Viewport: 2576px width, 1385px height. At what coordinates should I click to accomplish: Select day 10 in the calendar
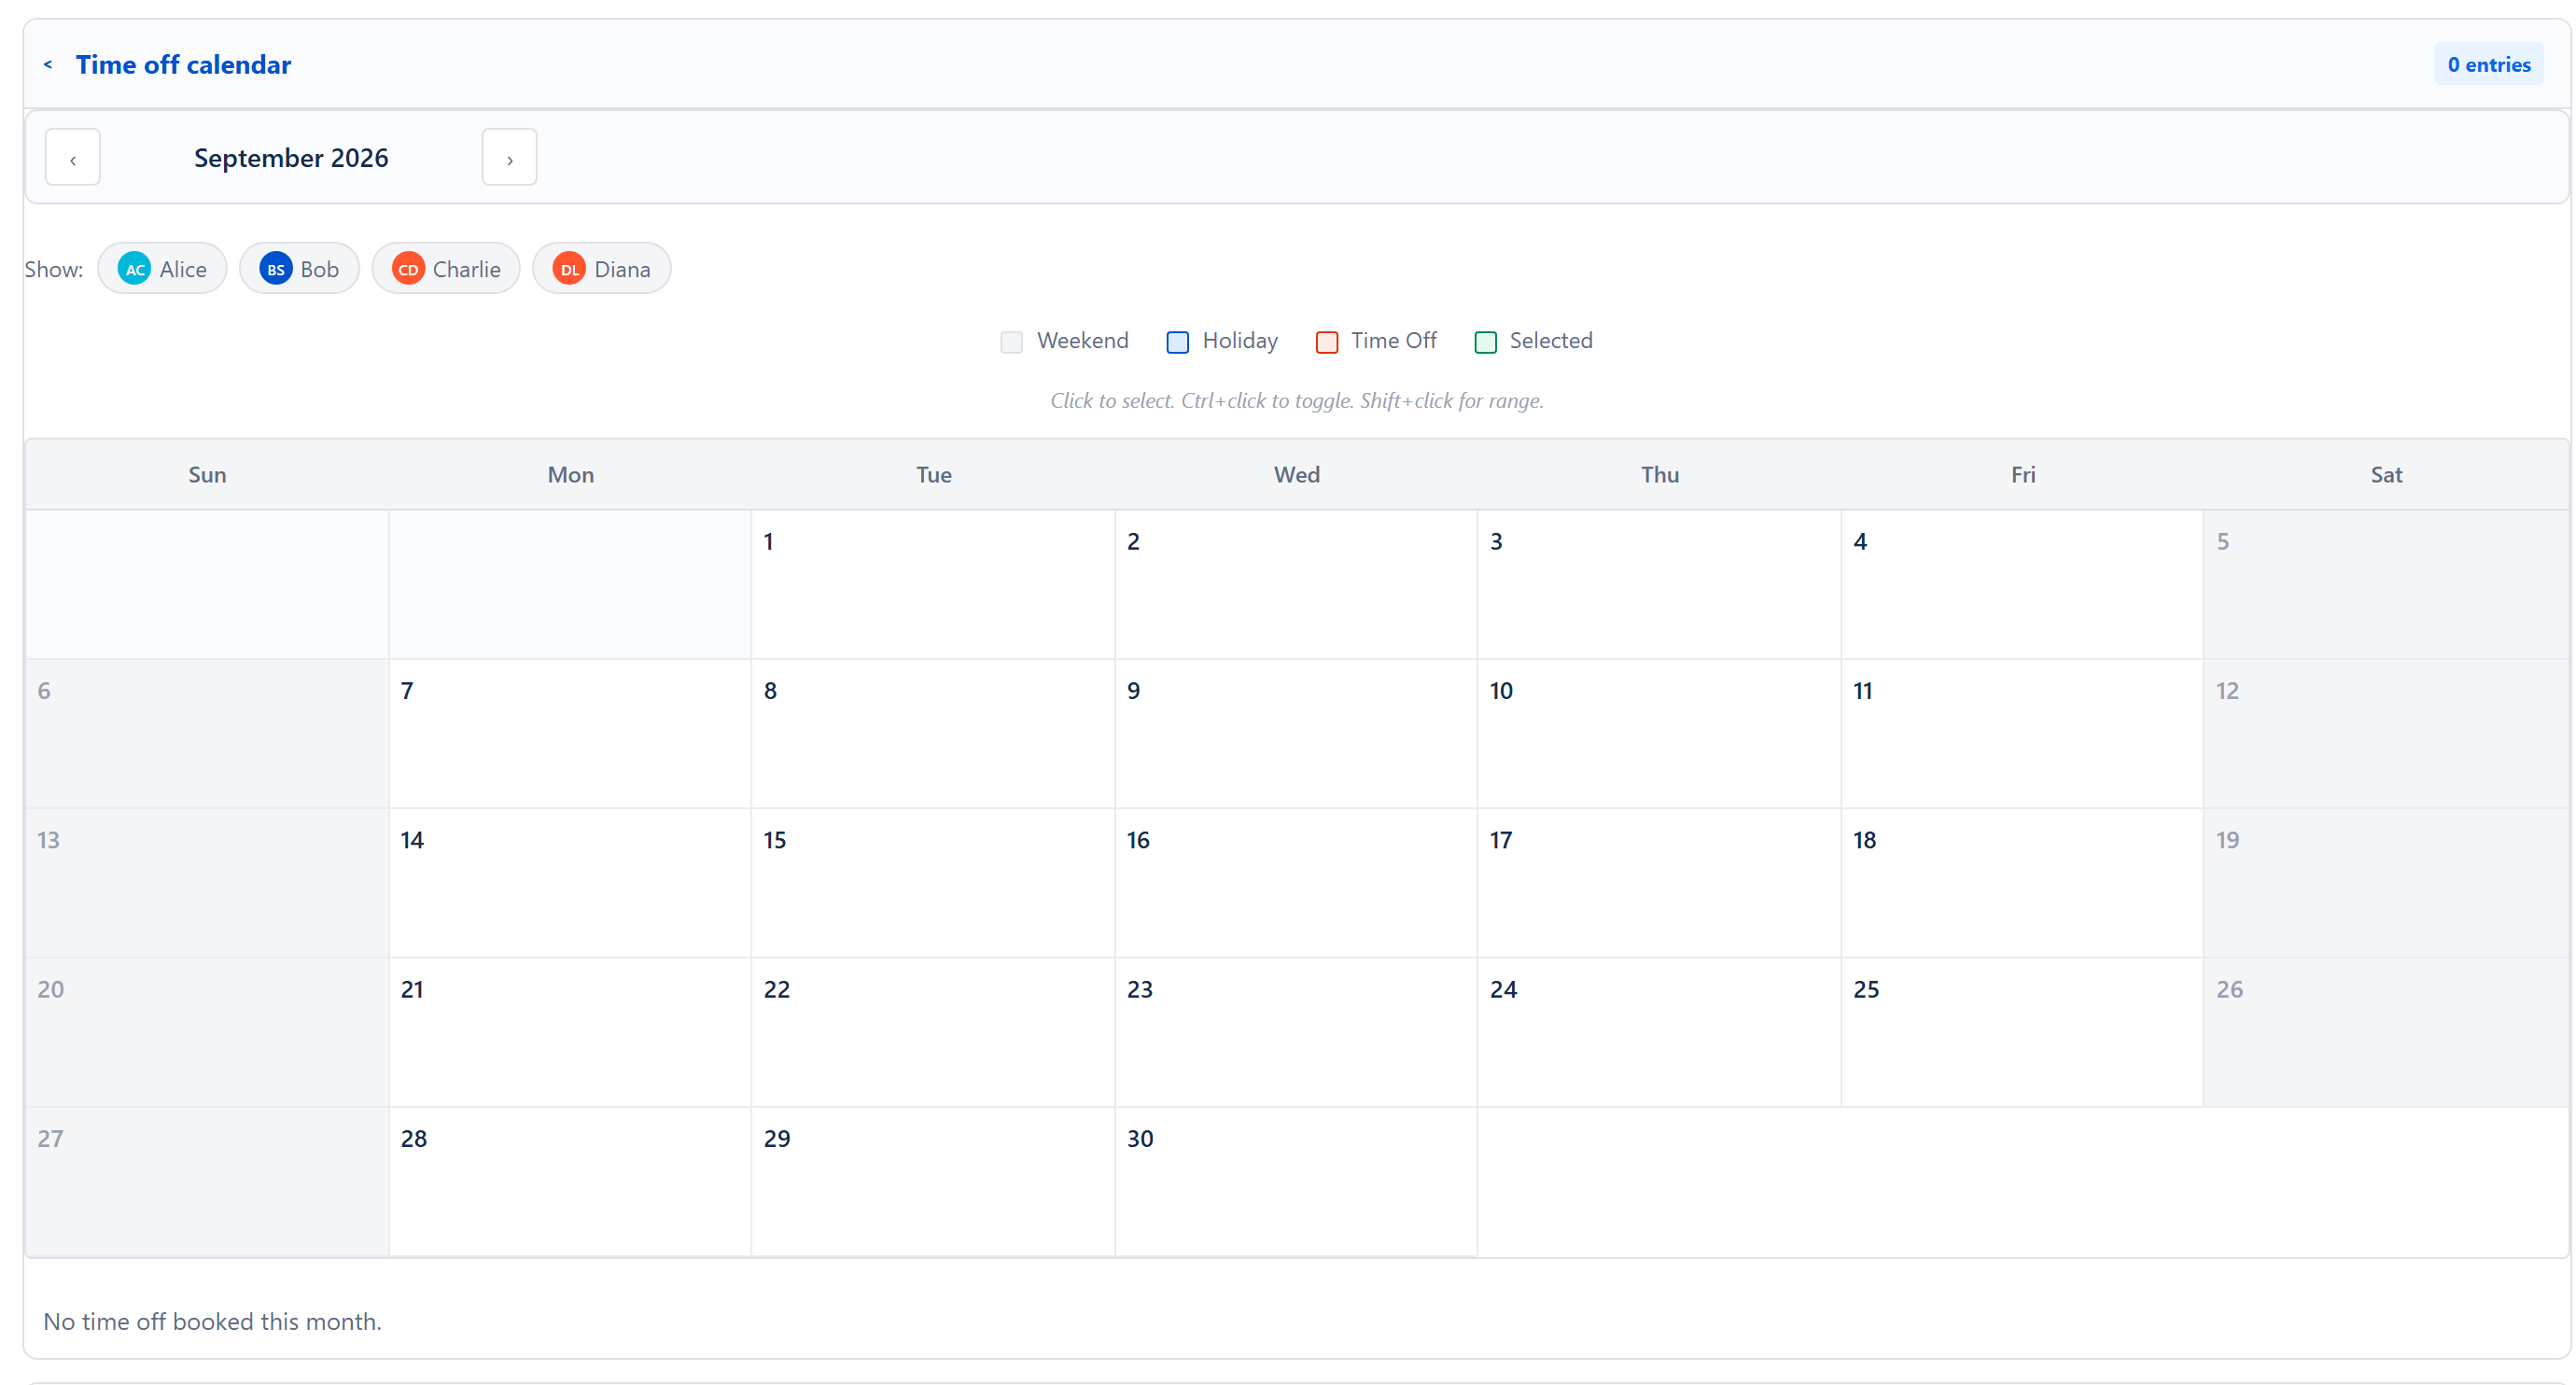point(1659,734)
